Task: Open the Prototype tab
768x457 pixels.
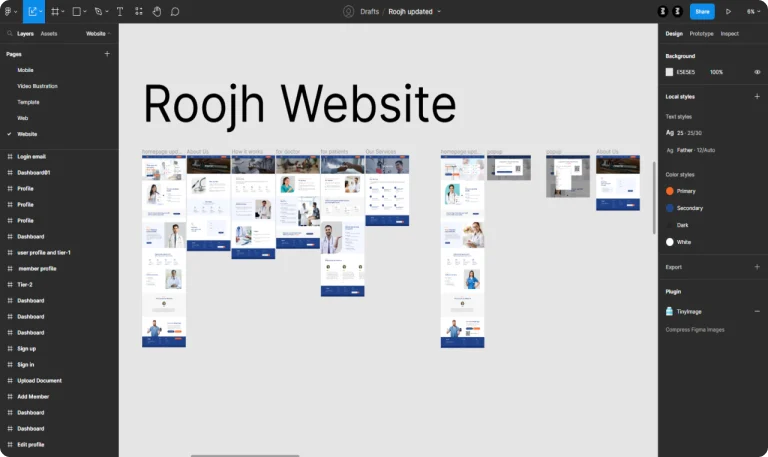Action: [x=701, y=34]
